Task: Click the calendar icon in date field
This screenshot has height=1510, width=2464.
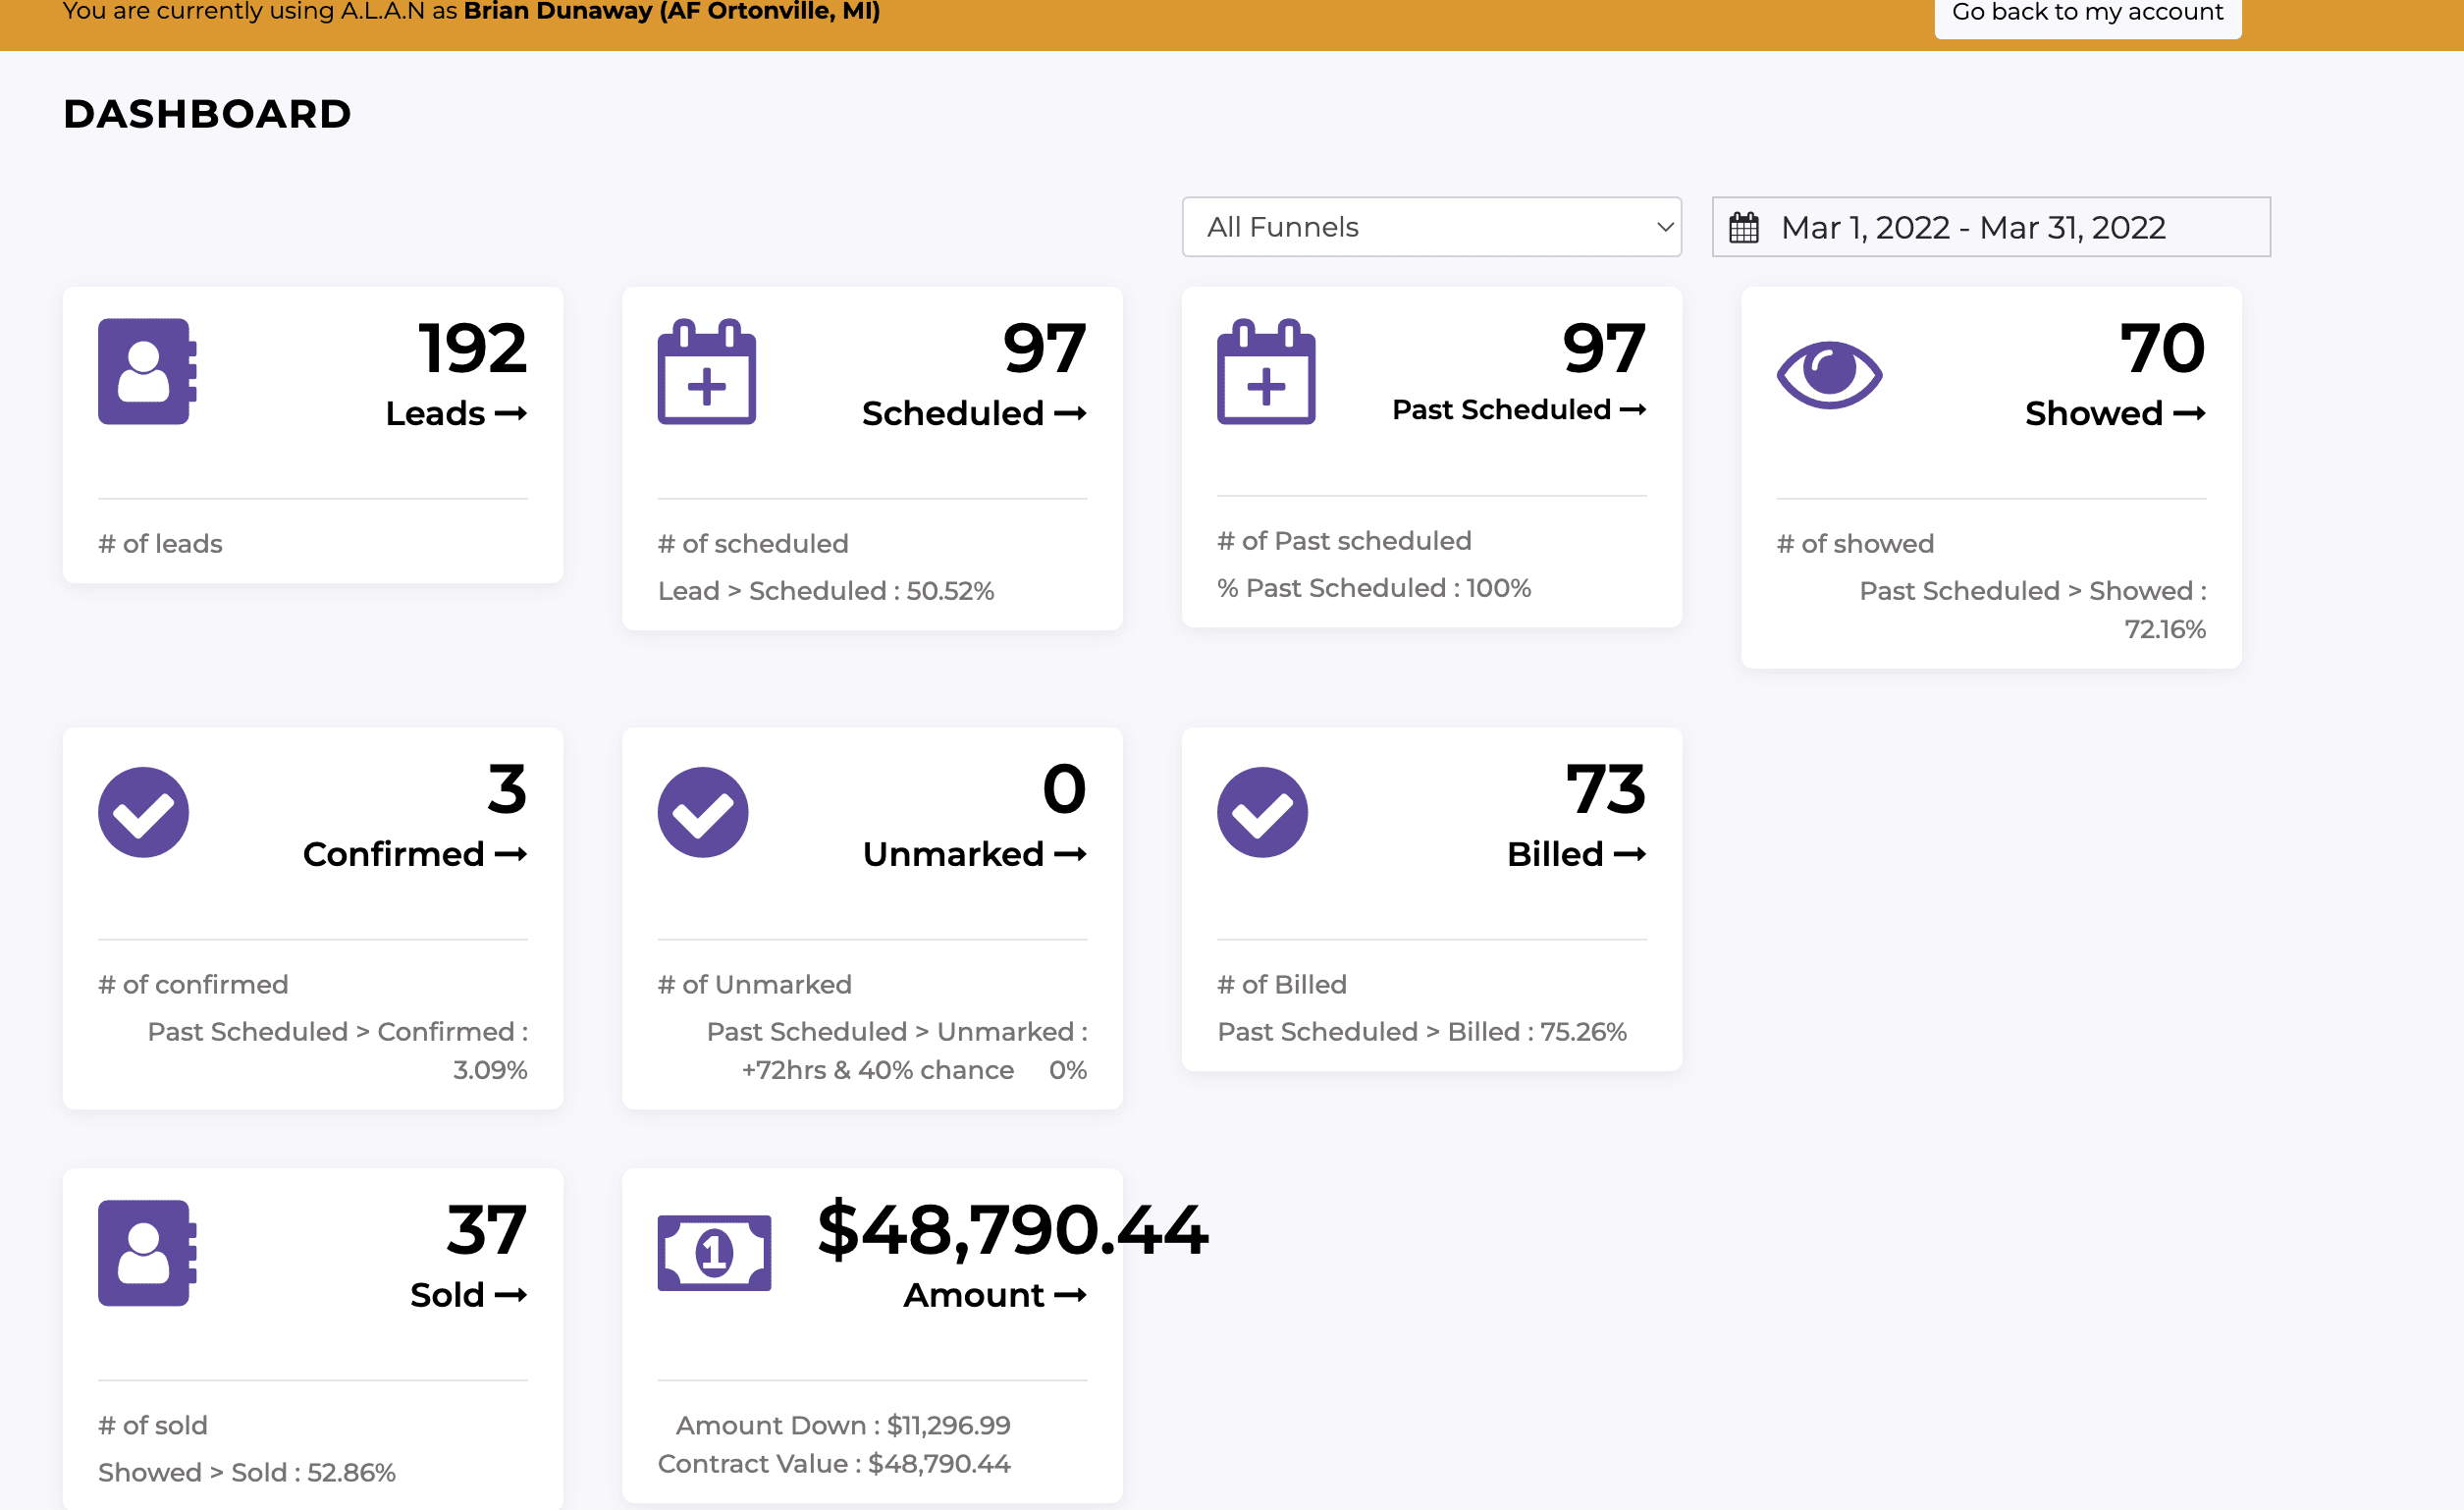Action: tap(1743, 228)
